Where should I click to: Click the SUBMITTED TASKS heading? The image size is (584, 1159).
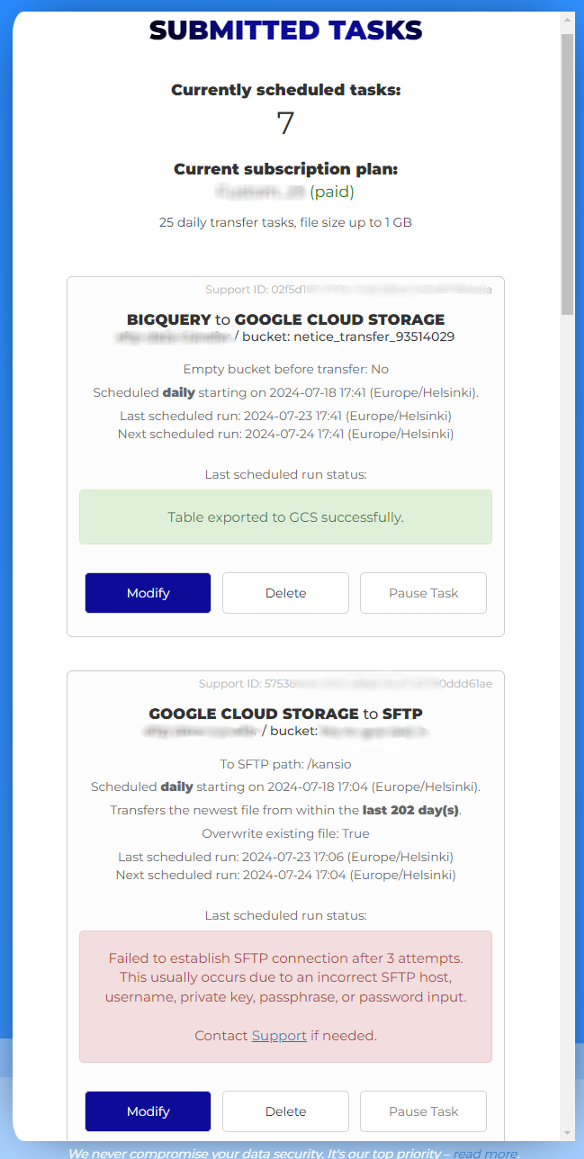(285, 30)
